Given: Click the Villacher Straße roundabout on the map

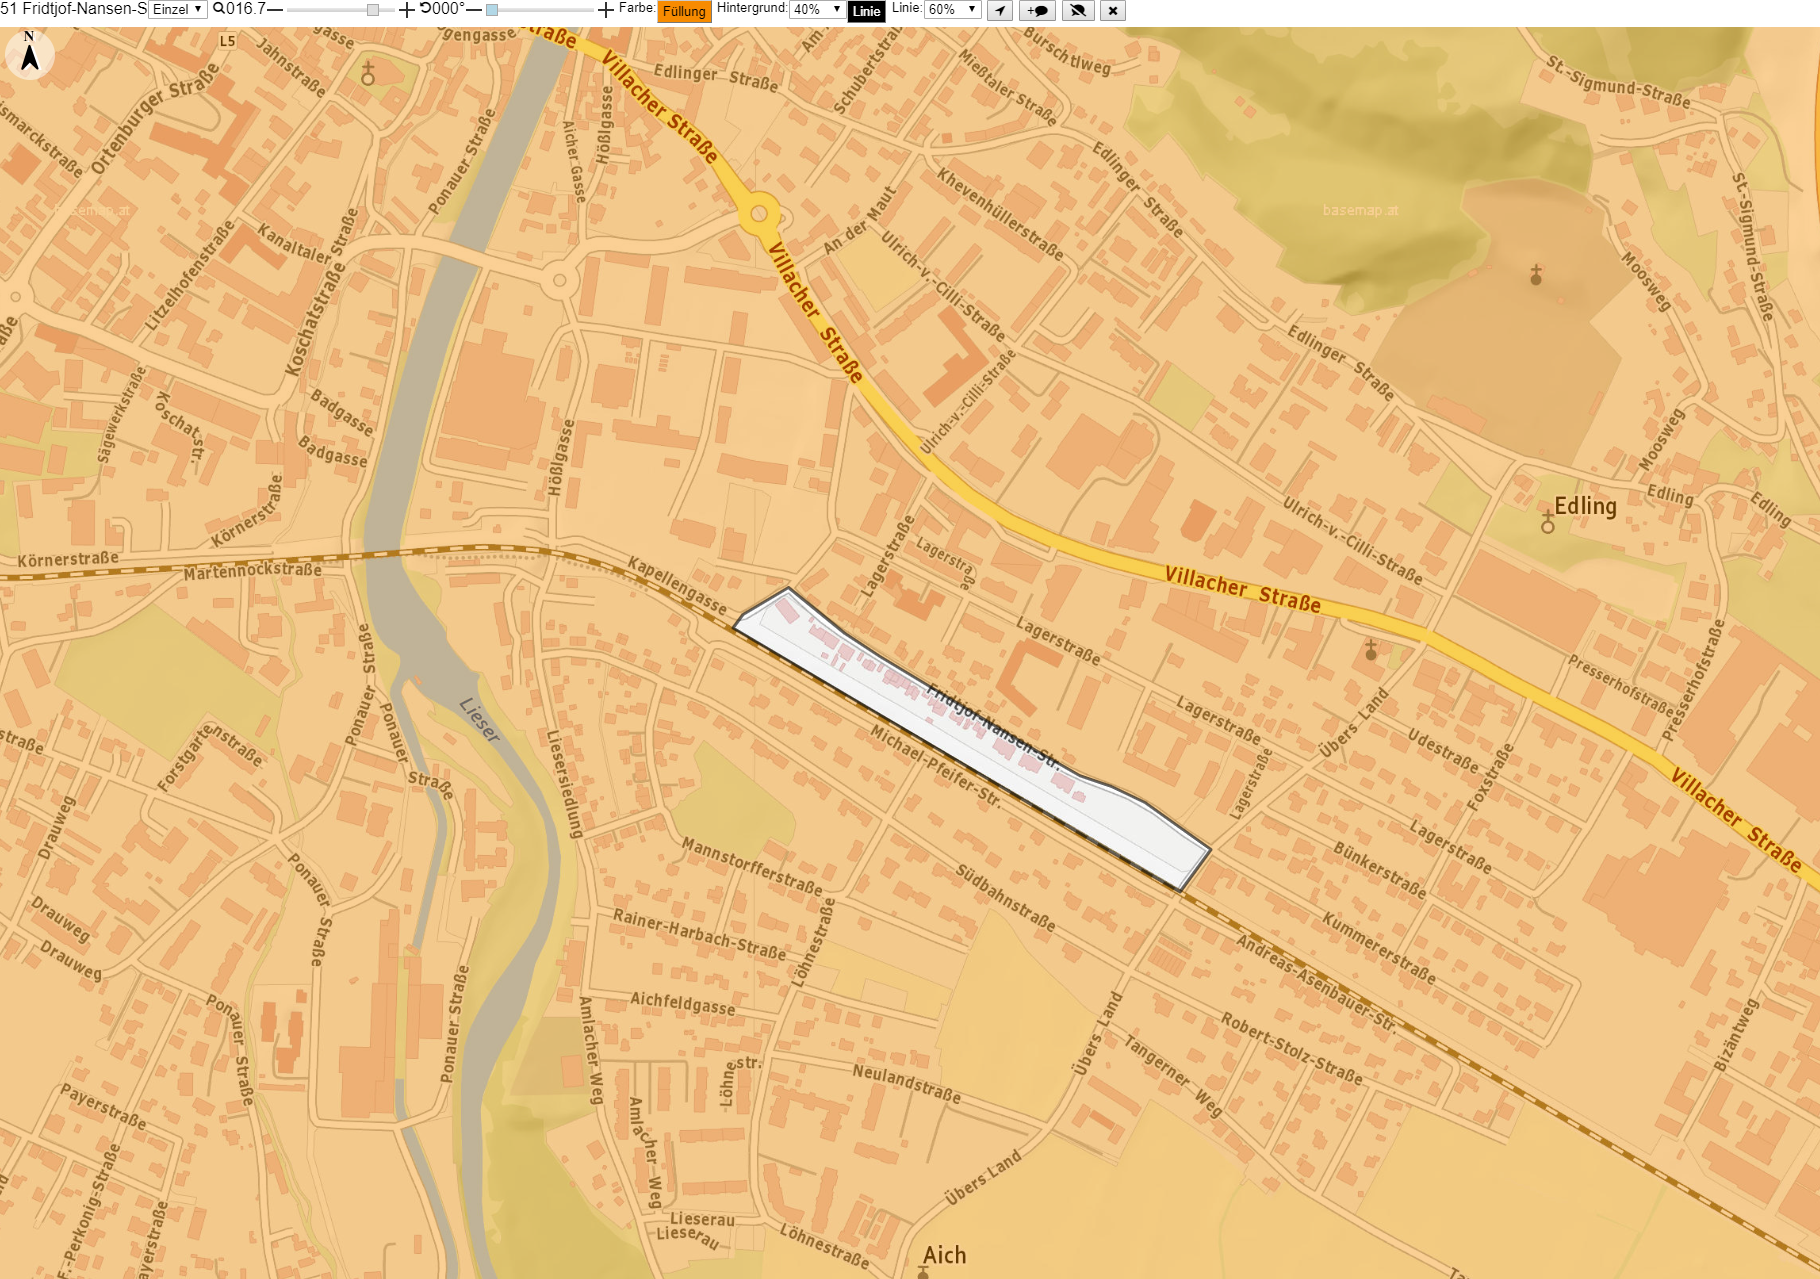Looking at the screenshot, I should pos(759,213).
